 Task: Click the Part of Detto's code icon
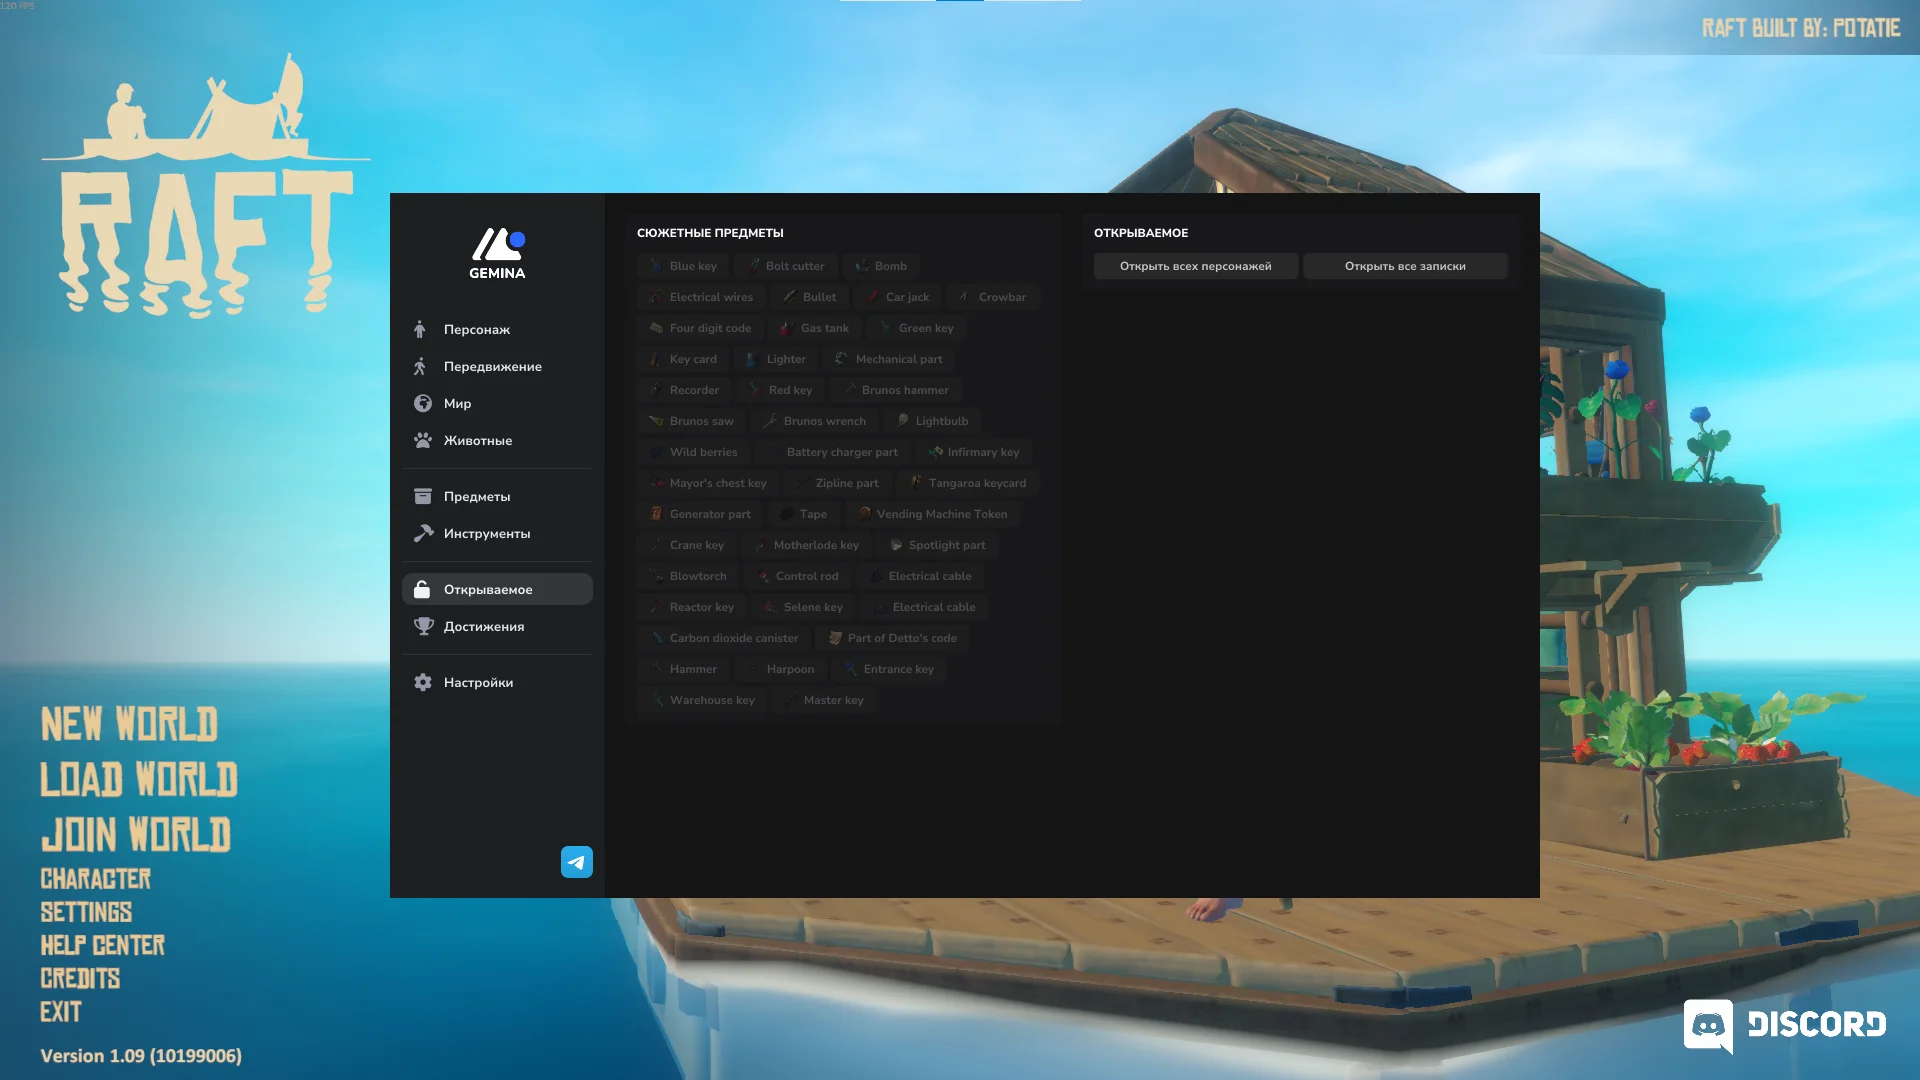[x=835, y=638]
